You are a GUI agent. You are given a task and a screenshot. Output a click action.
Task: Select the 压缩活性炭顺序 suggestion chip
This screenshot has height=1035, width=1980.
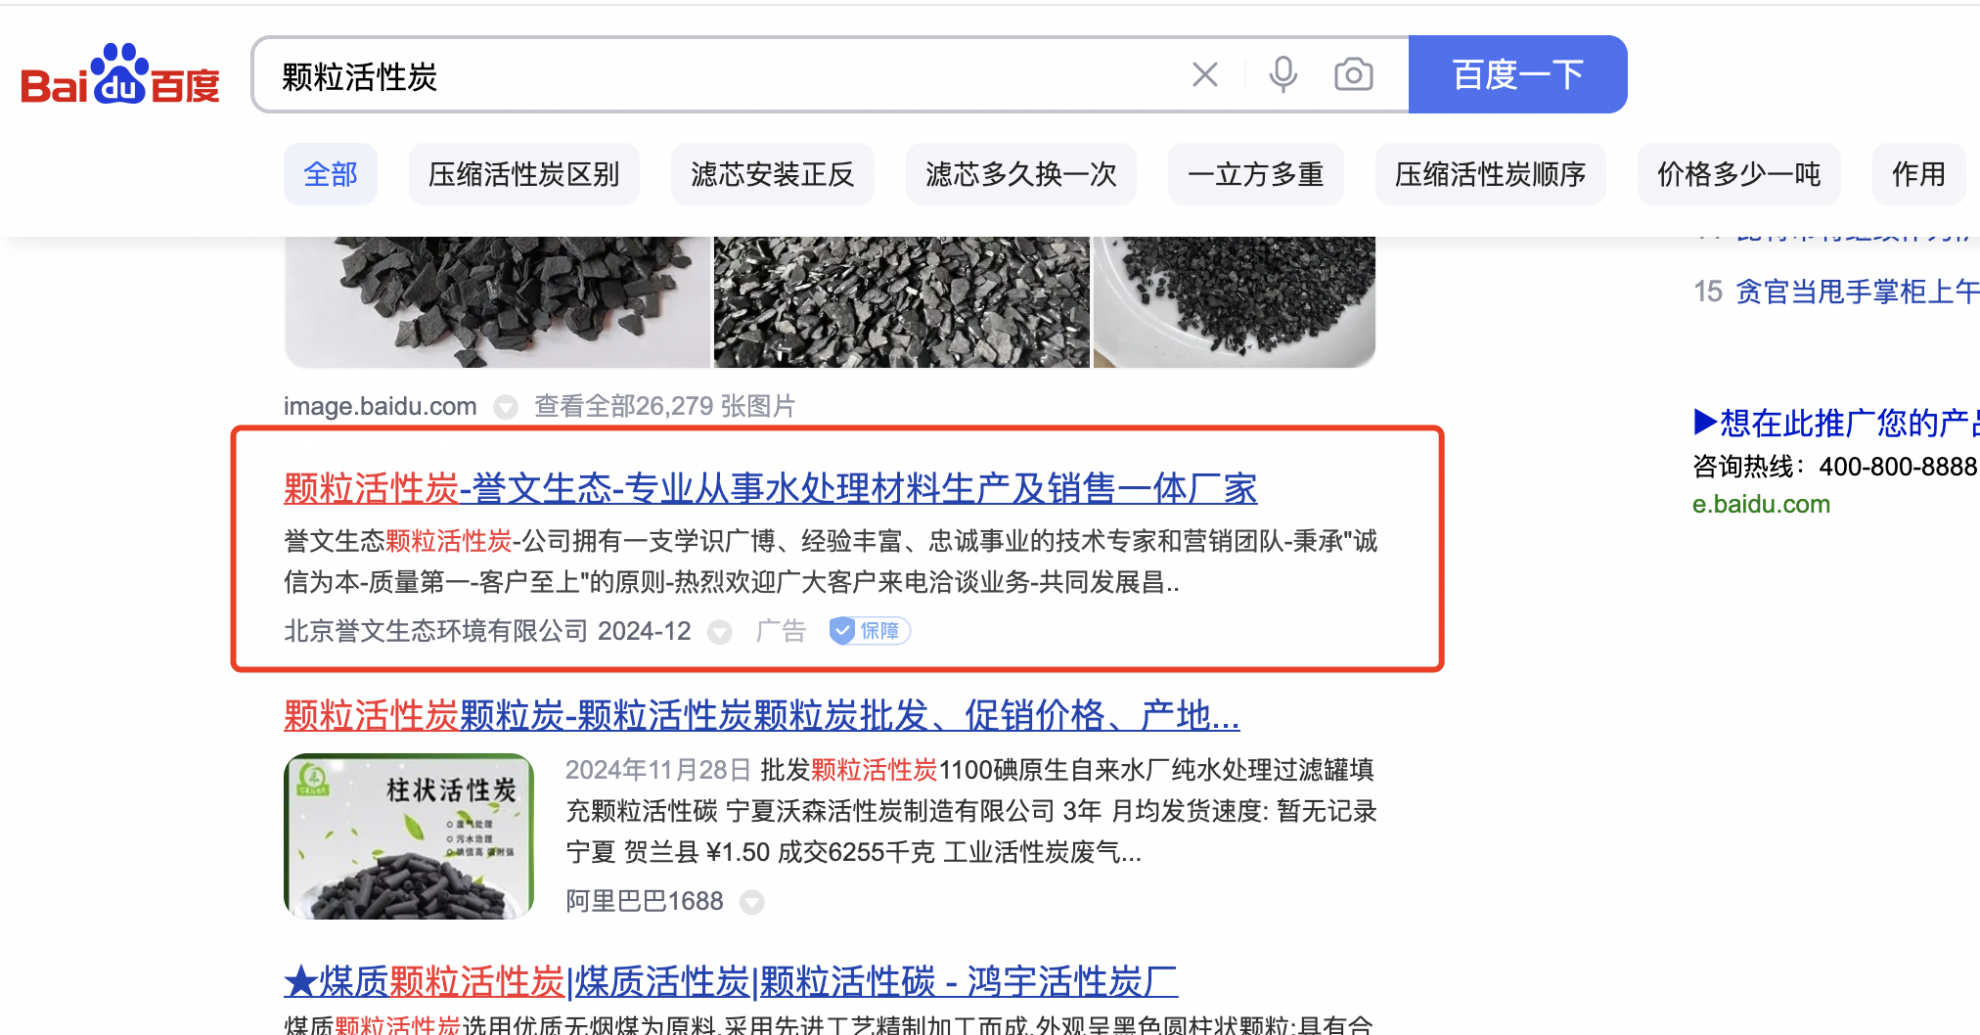coord(1490,175)
